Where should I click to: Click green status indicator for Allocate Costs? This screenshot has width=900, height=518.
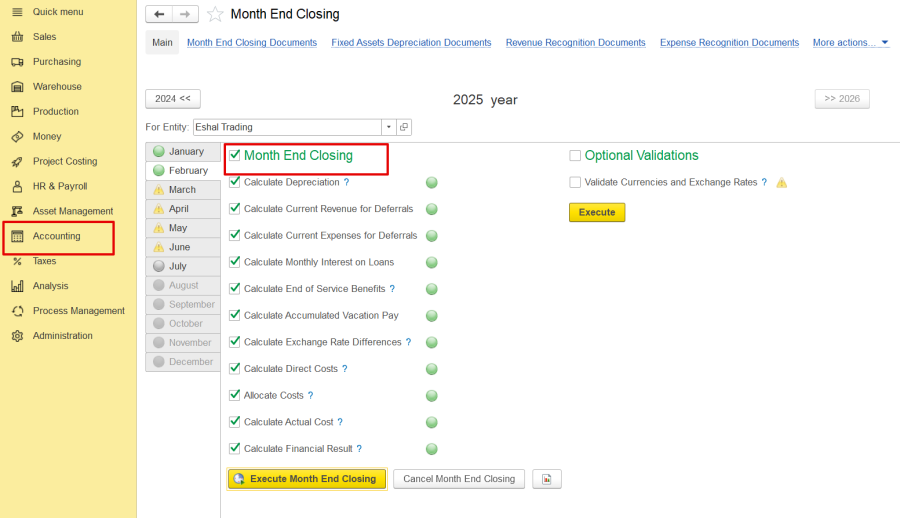(x=432, y=396)
